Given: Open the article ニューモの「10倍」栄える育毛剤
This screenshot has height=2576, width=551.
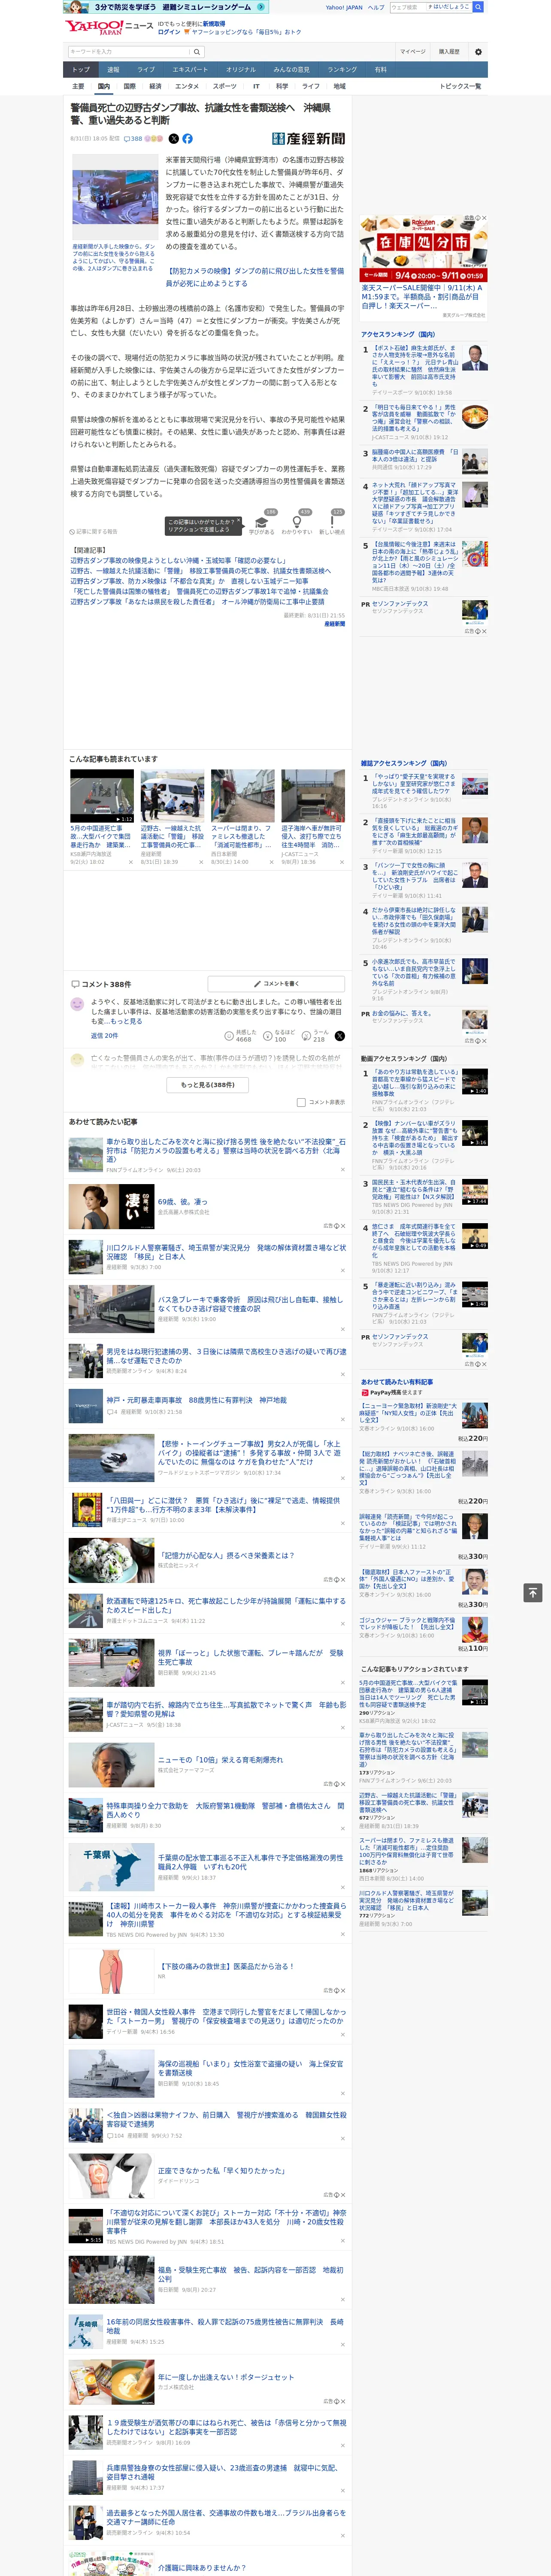Looking at the screenshot, I should (x=220, y=1759).
